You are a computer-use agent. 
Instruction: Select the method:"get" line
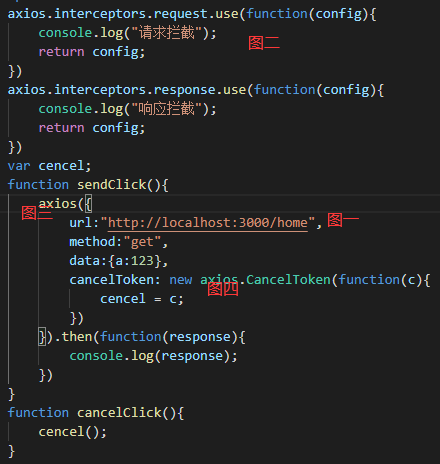[119, 242]
